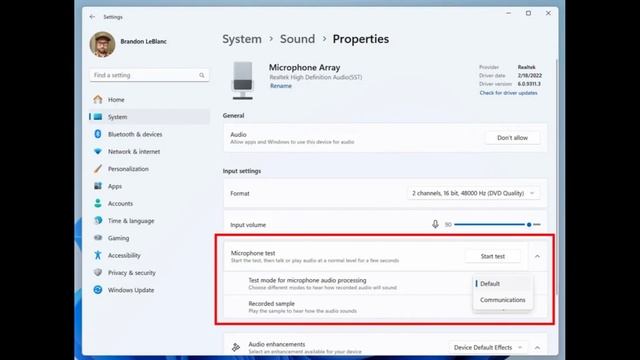Image resolution: width=640 pixels, height=360 pixels.
Task: Click Check for driver updates link
Action: click(x=508, y=93)
